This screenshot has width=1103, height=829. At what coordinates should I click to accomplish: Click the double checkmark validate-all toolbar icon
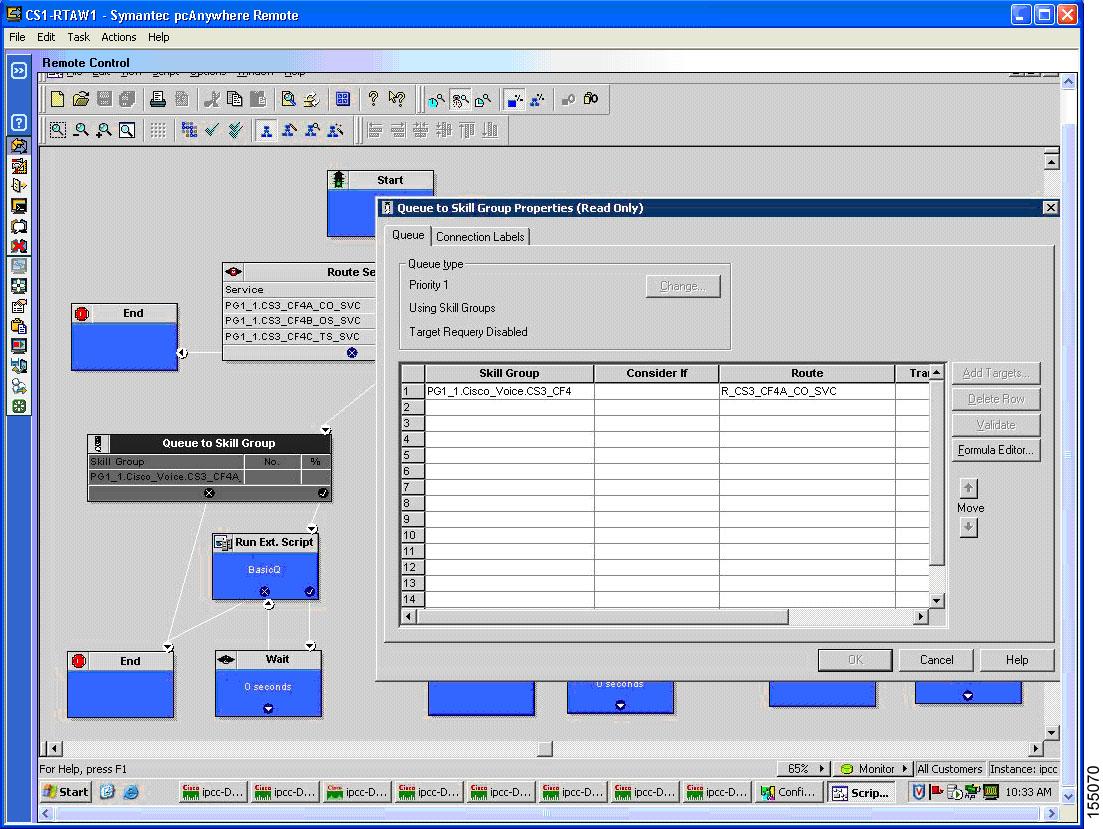click(x=236, y=130)
